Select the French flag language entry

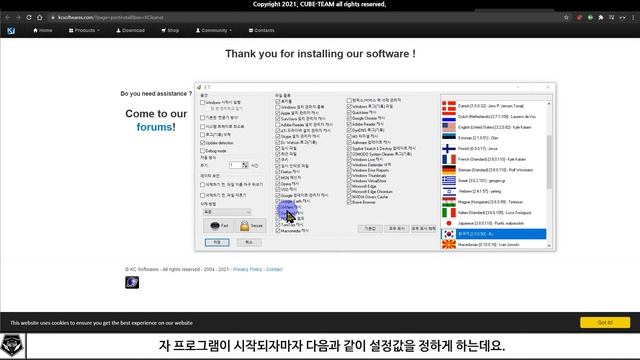click(x=494, y=159)
